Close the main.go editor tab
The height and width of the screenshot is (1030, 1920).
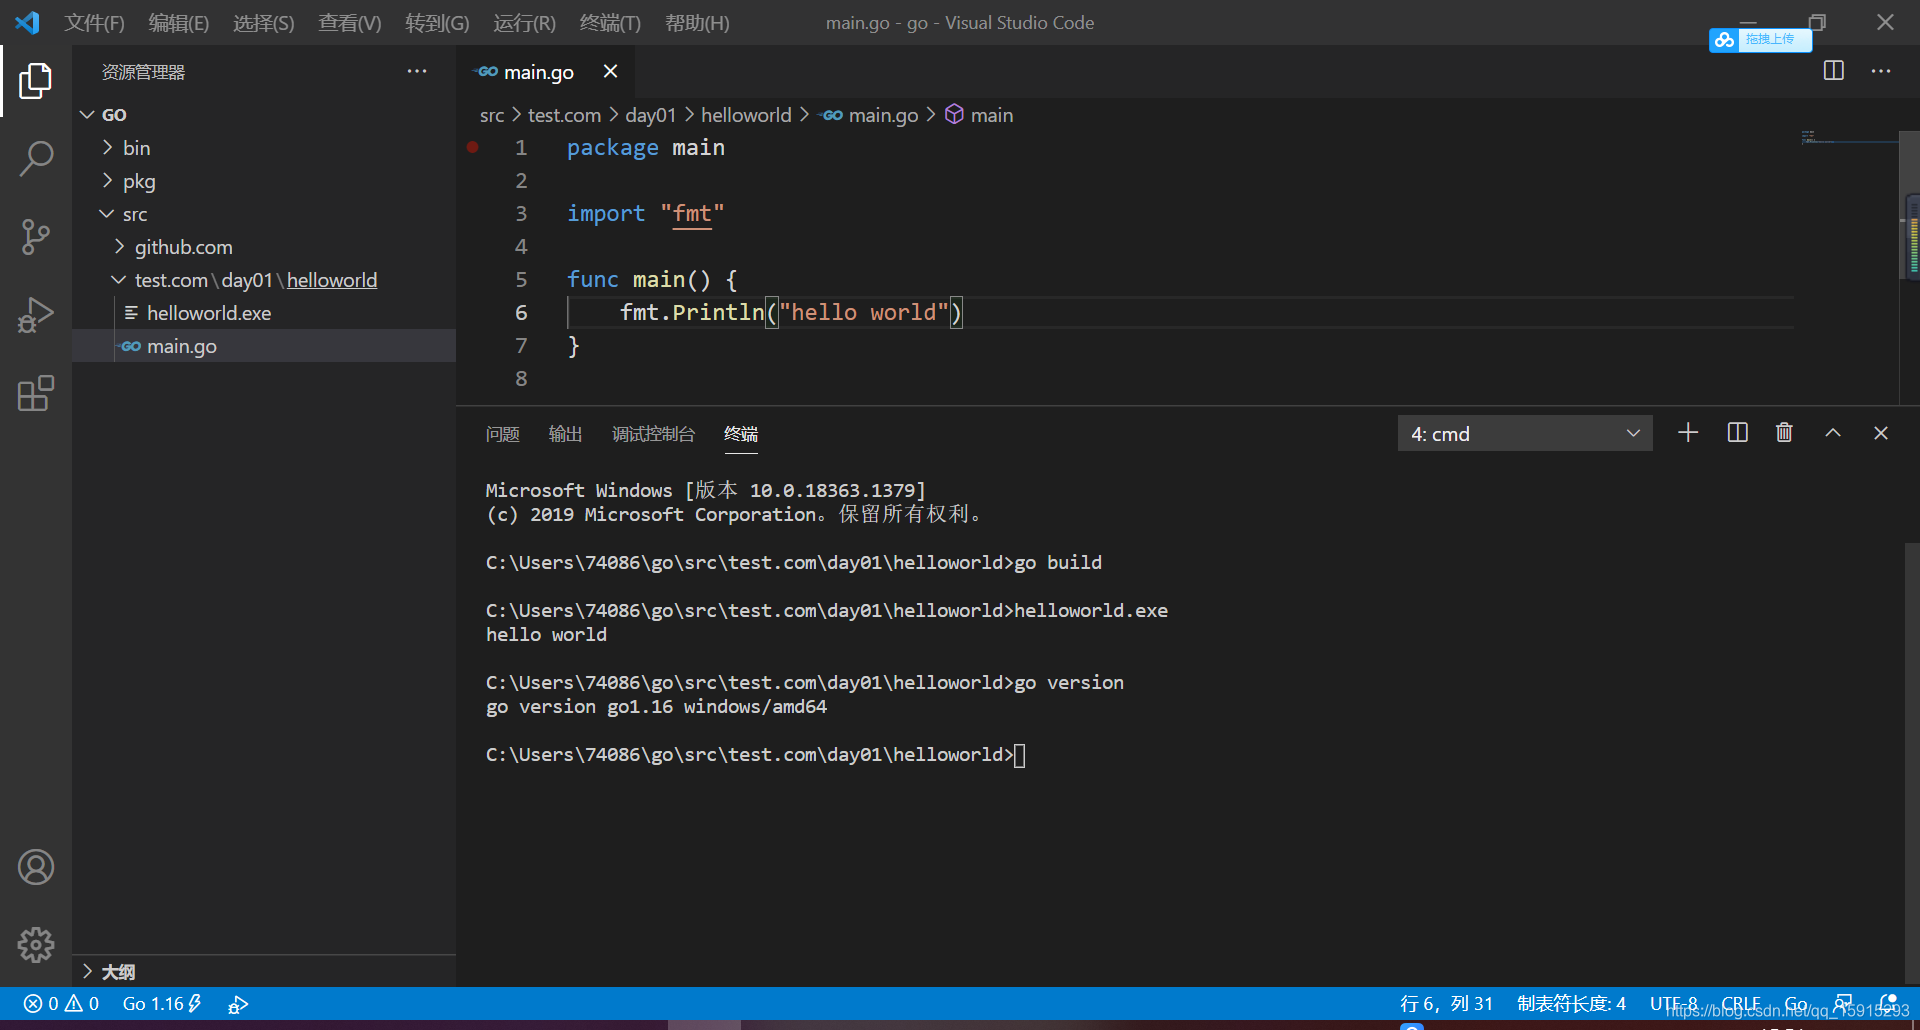click(610, 71)
